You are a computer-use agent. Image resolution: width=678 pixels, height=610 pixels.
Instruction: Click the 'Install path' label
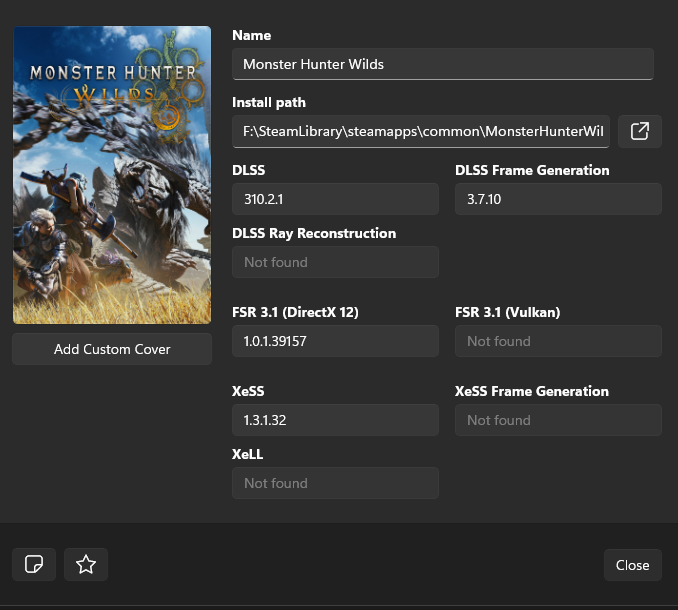coord(269,102)
